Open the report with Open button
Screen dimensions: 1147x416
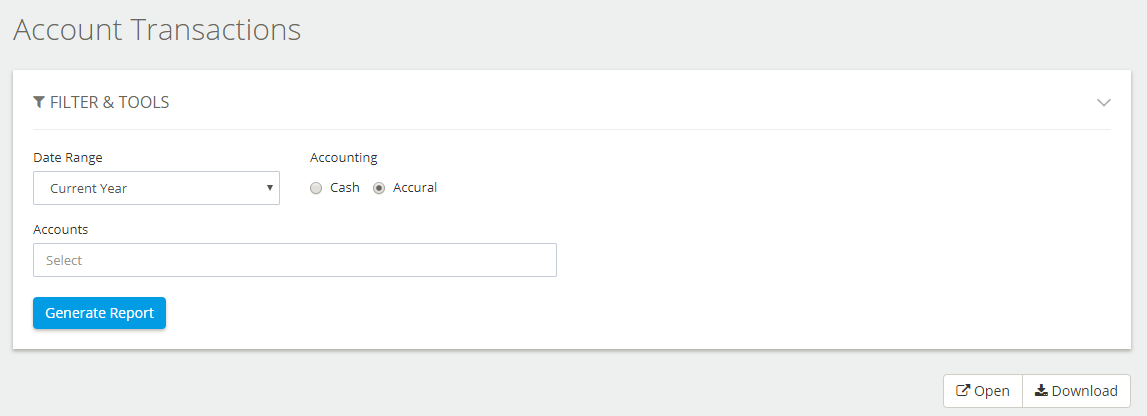click(982, 391)
